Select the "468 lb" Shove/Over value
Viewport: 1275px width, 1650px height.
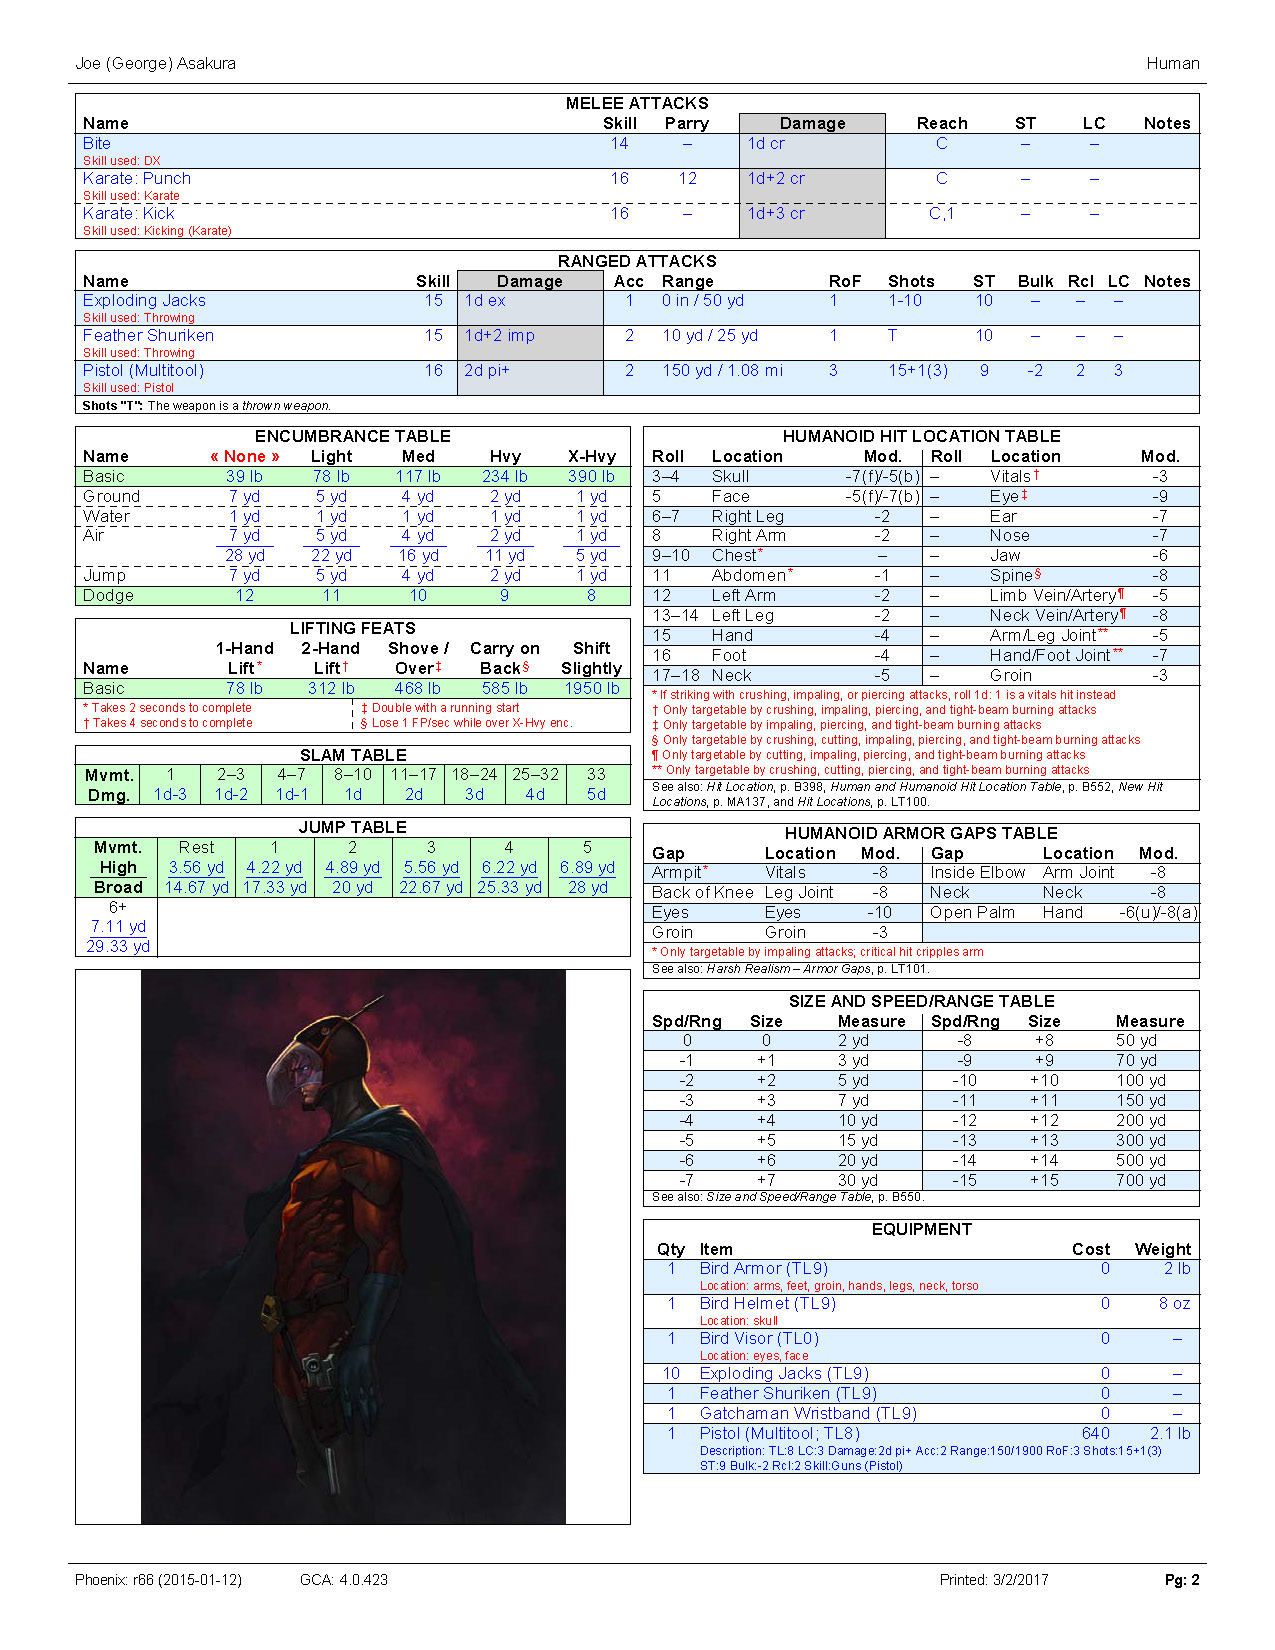[x=418, y=689]
